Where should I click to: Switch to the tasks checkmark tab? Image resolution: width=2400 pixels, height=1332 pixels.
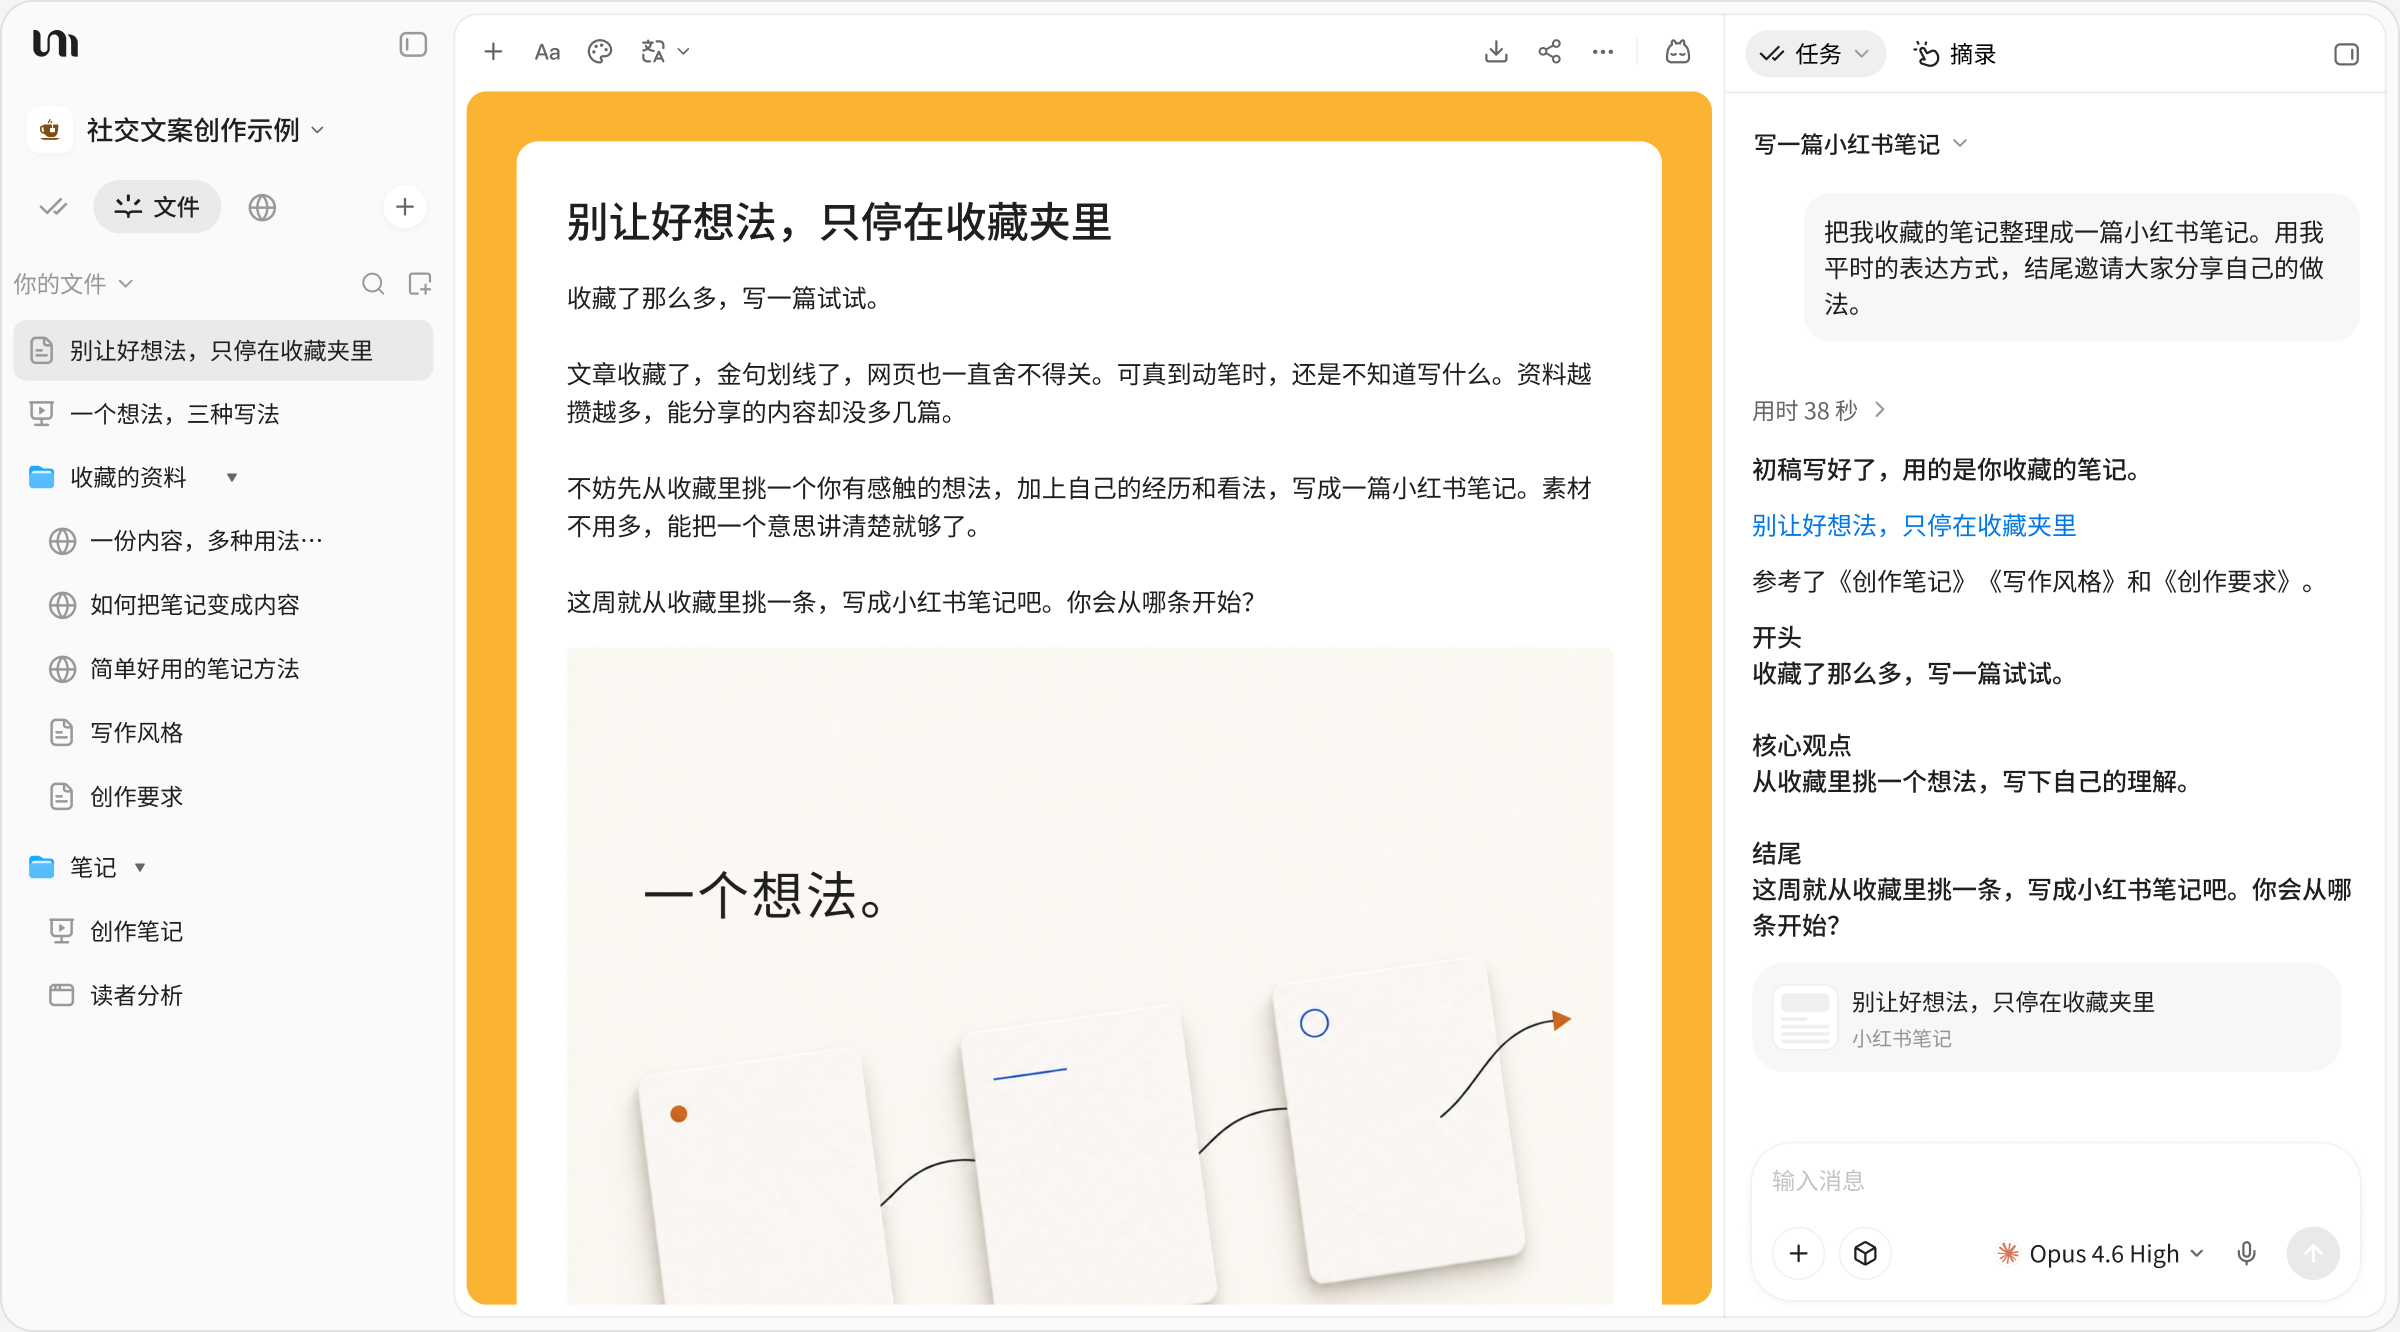(53, 207)
